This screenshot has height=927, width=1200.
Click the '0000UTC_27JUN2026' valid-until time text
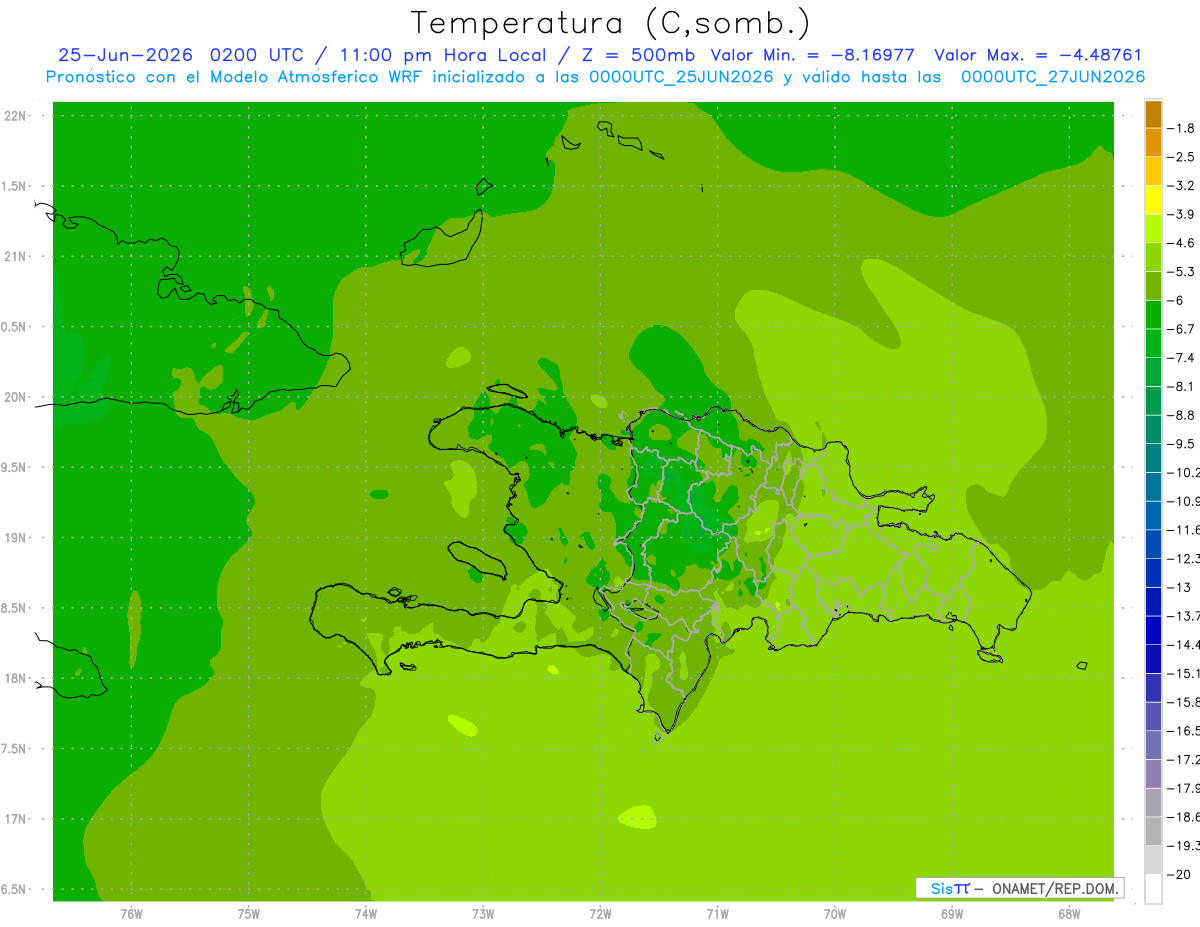point(1053,77)
